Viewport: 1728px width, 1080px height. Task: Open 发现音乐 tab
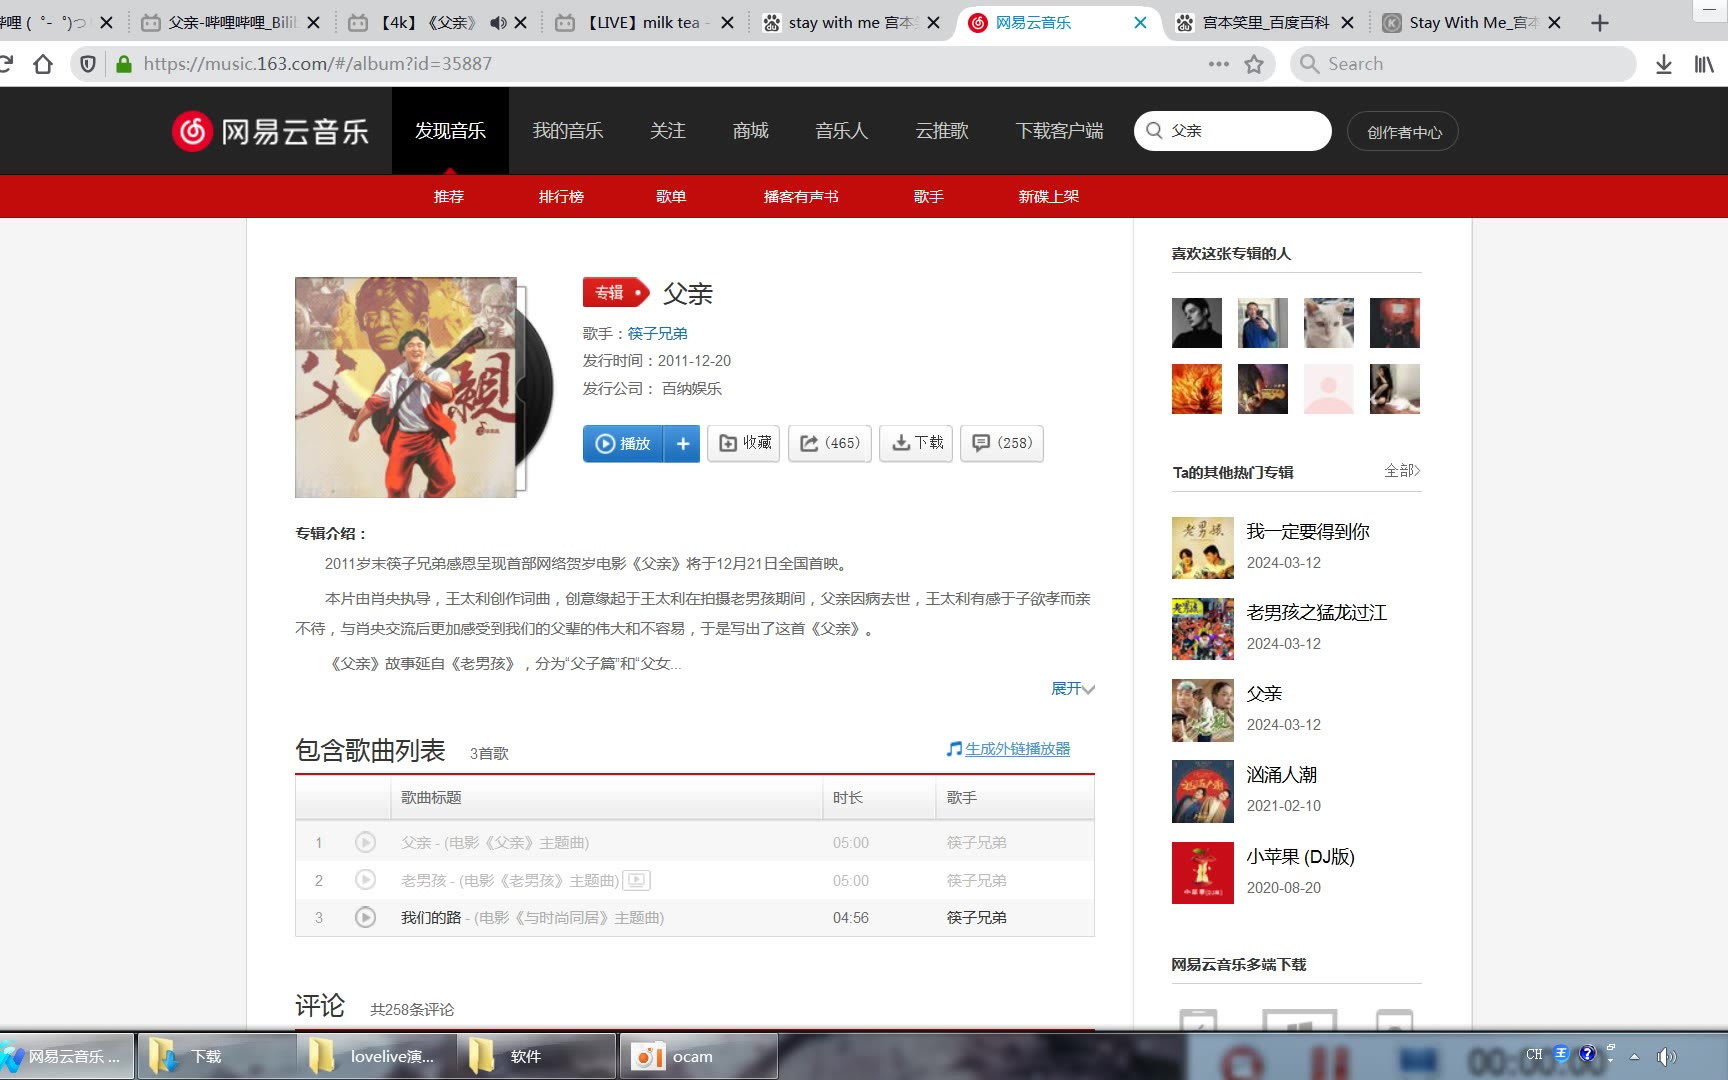[450, 131]
